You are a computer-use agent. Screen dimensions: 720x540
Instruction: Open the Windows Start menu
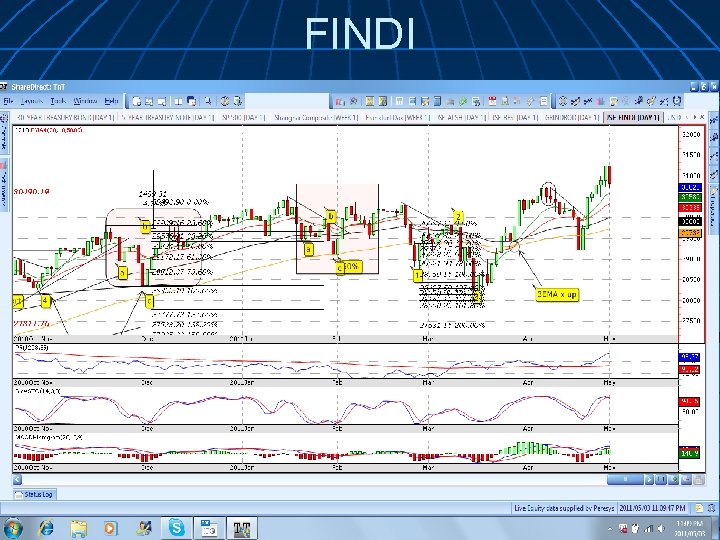12,528
